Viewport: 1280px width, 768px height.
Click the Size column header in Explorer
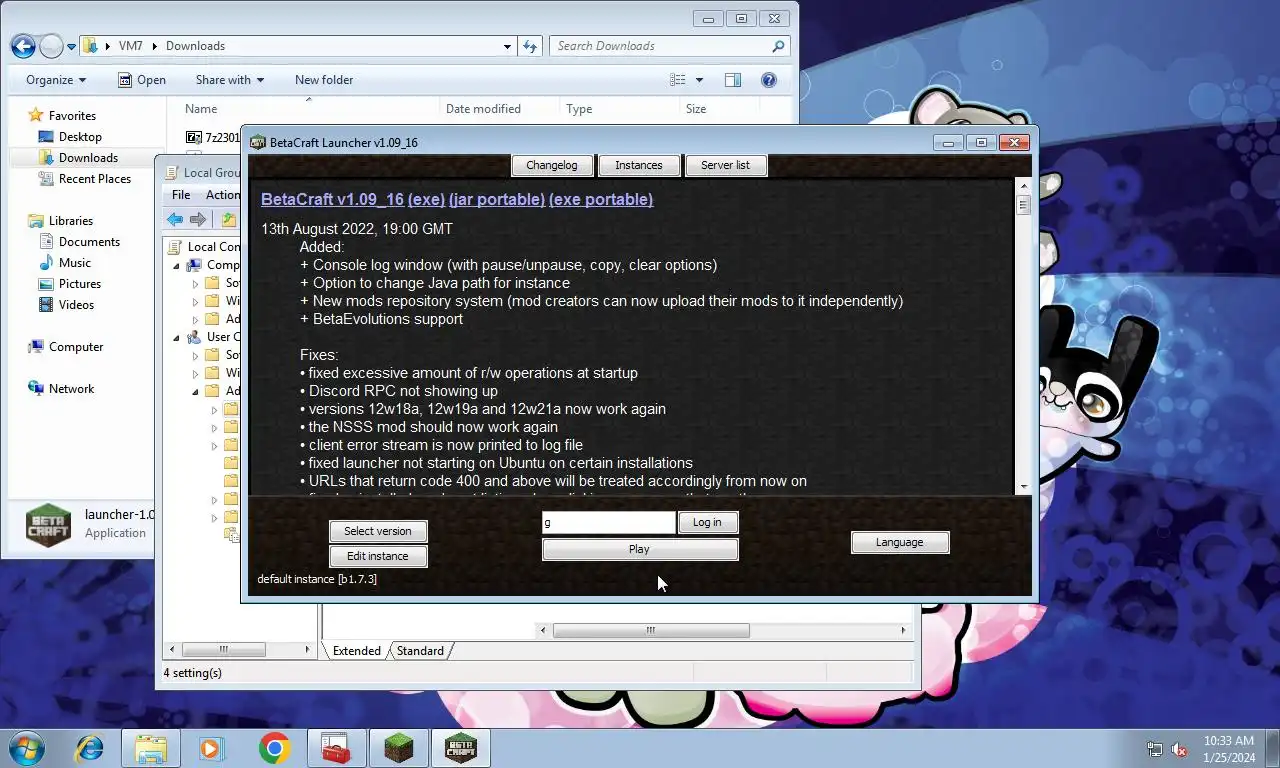(720, 109)
